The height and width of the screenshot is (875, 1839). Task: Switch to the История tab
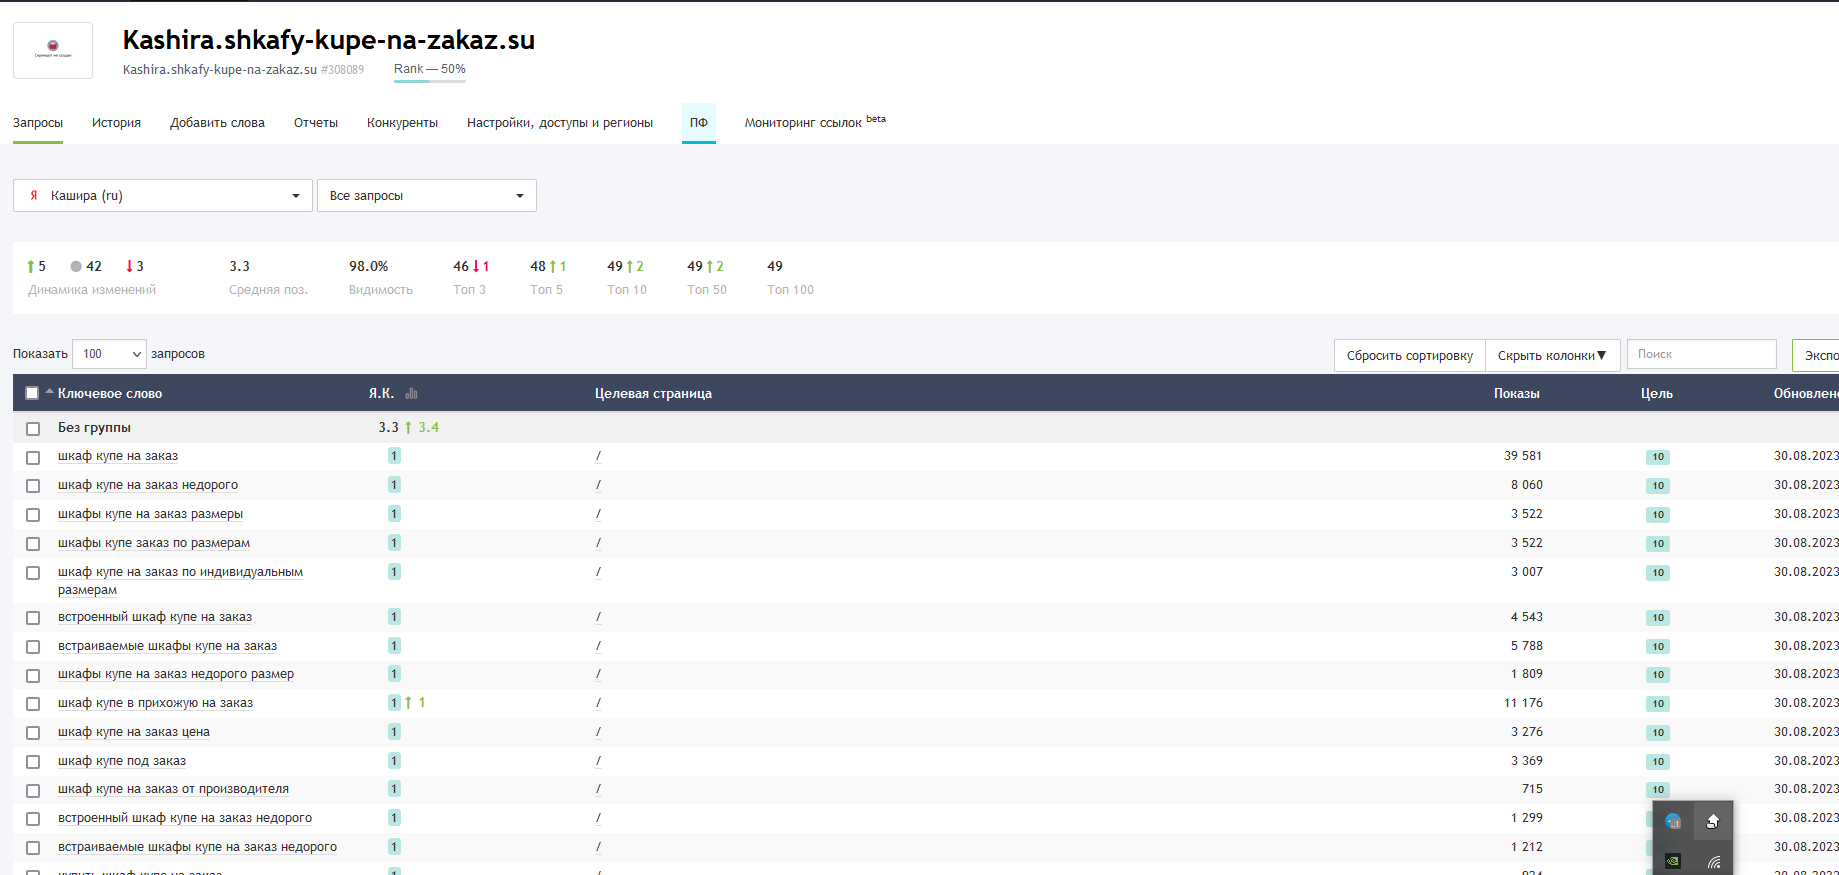pos(116,123)
